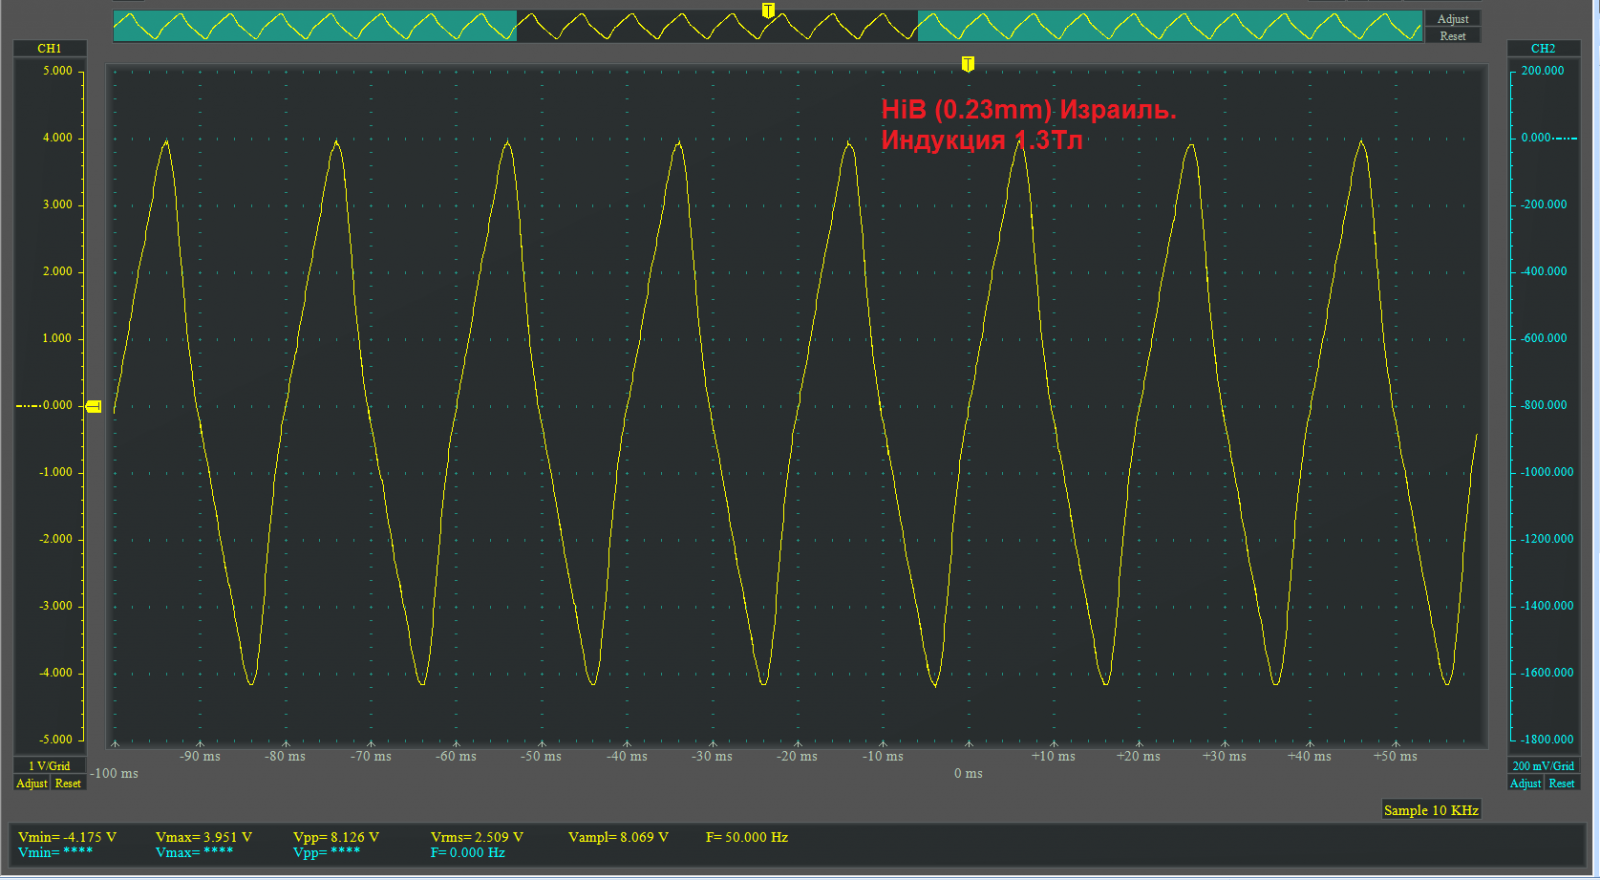Image resolution: width=1600 pixels, height=880 pixels.
Task: Click Adjust under the CH1 scale
Action: (32, 783)
